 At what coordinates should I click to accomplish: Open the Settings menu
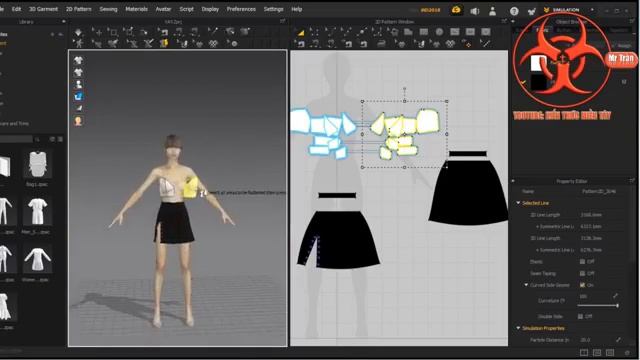[273, 9]
